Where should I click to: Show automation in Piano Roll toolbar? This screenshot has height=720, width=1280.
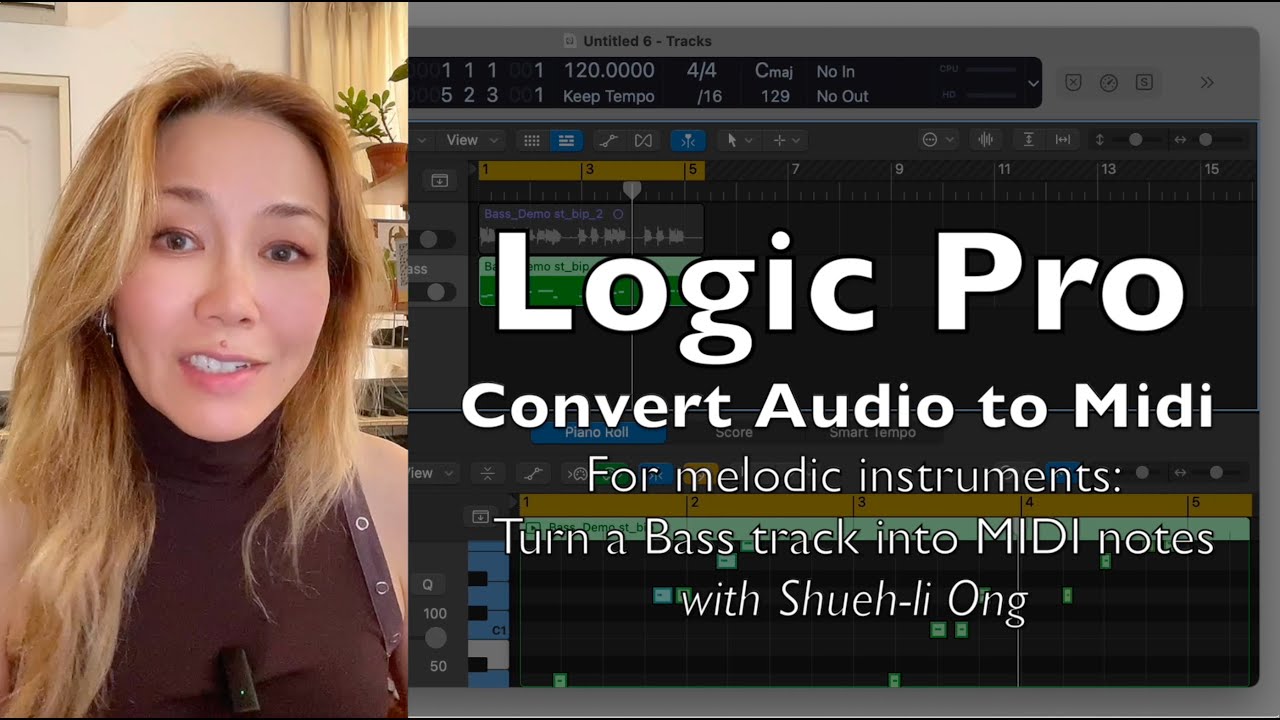click(534, 473)
